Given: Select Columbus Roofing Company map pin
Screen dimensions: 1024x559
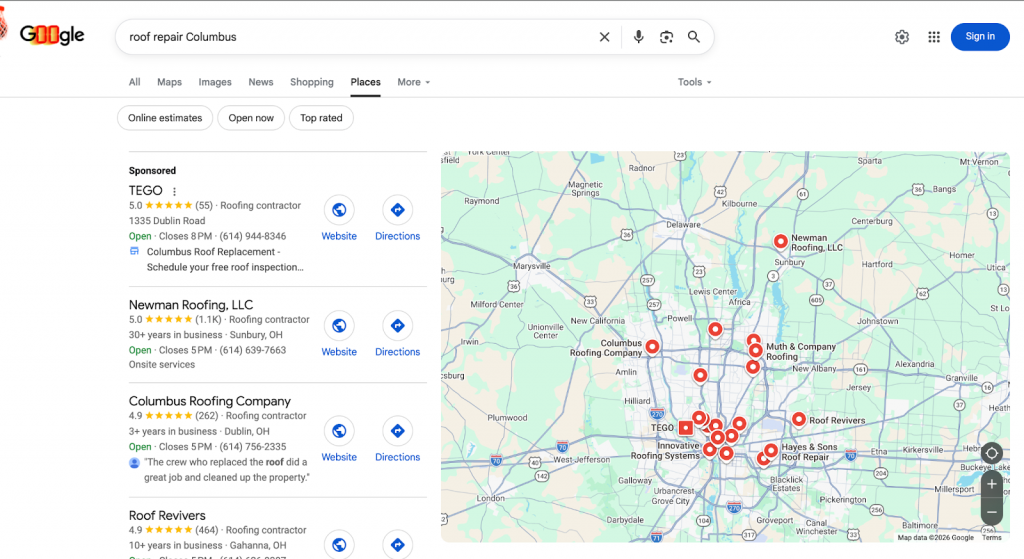Looking at the screenshot, I should tap(652, 347).
